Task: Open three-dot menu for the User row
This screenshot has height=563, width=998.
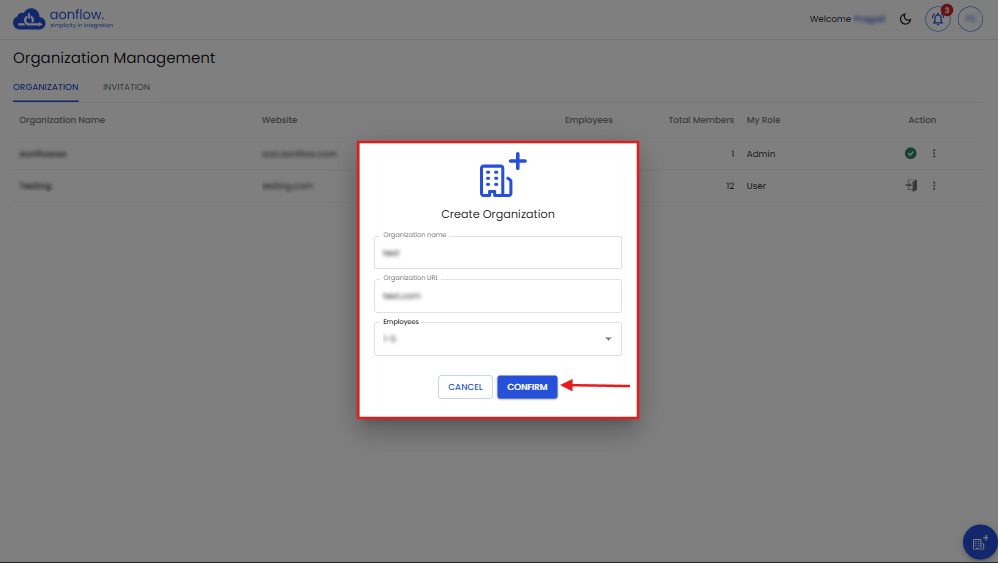Action: 934,186
